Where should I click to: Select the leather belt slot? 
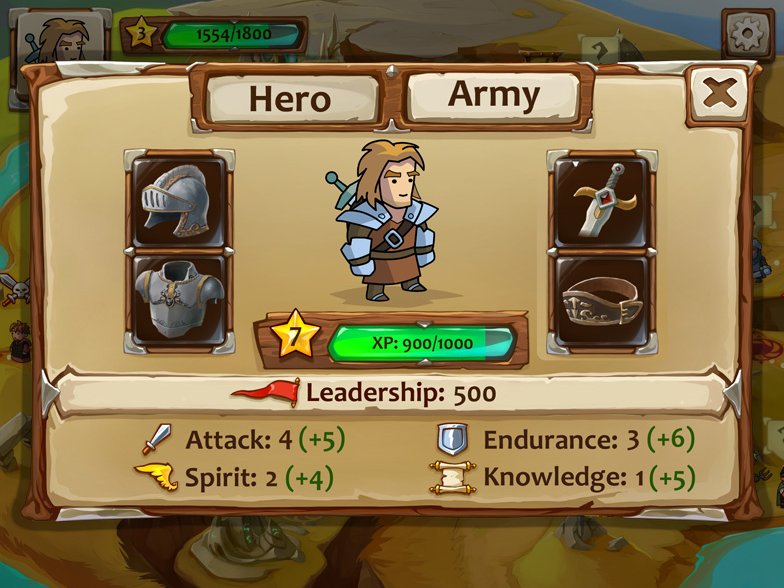point(602,300)
